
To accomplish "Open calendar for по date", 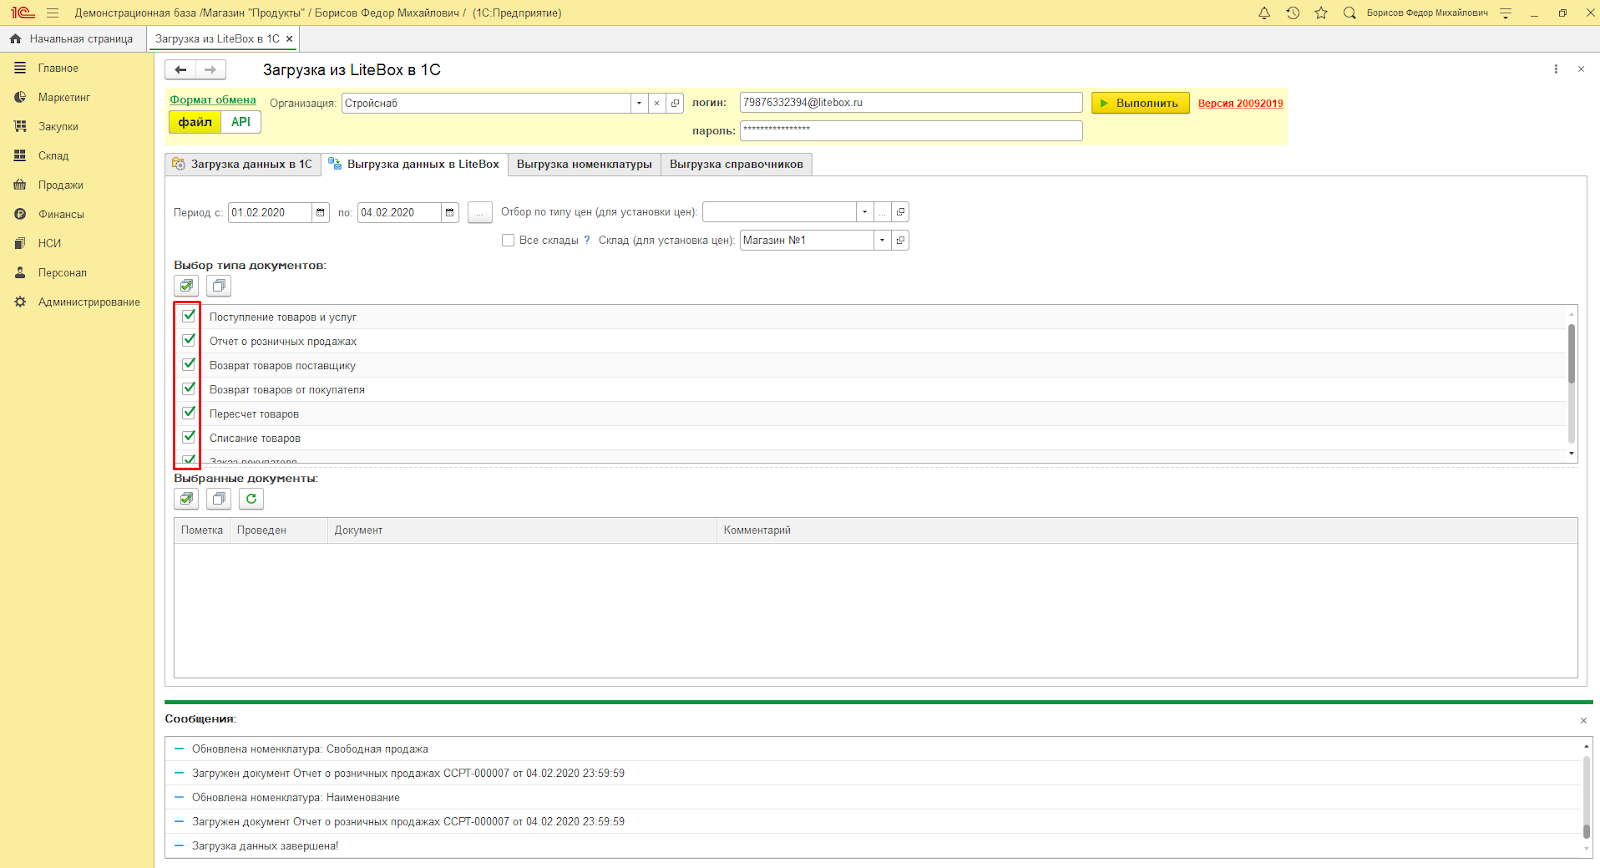I will [450, 212].
